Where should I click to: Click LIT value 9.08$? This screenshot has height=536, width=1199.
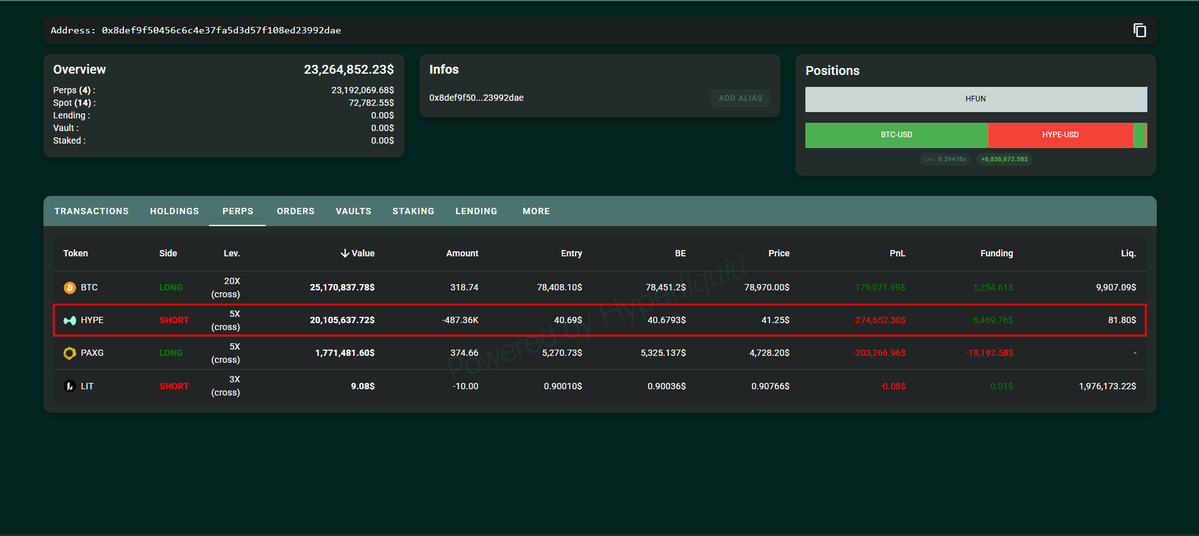tap(362, 387)
